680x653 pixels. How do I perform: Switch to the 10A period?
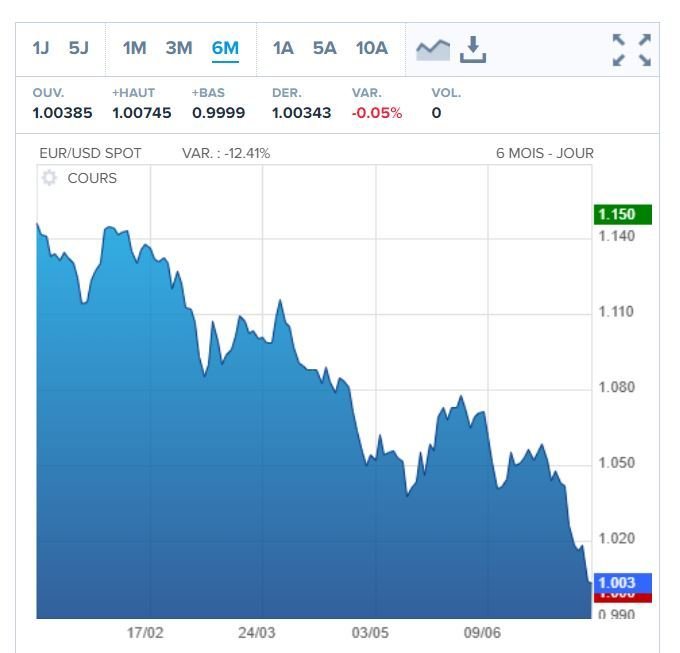click(371, 48)
